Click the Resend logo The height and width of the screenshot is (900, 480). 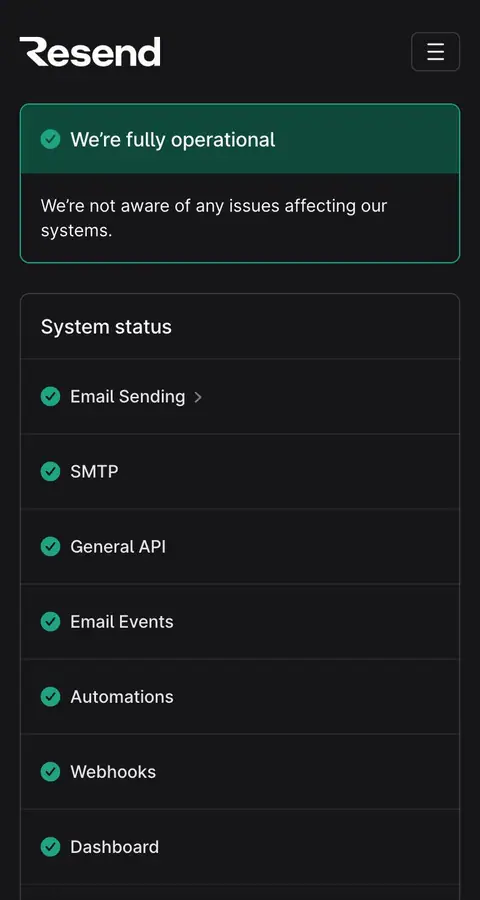coord(90,52)
